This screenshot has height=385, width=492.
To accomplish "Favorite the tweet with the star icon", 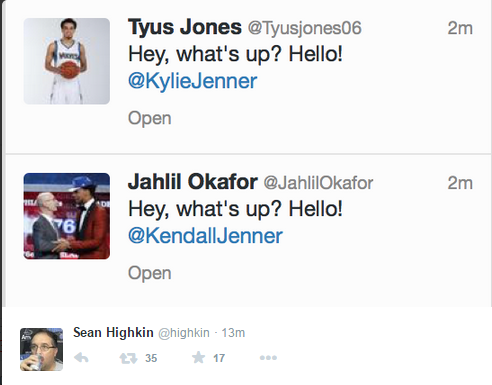I will (x=198, y=358).
